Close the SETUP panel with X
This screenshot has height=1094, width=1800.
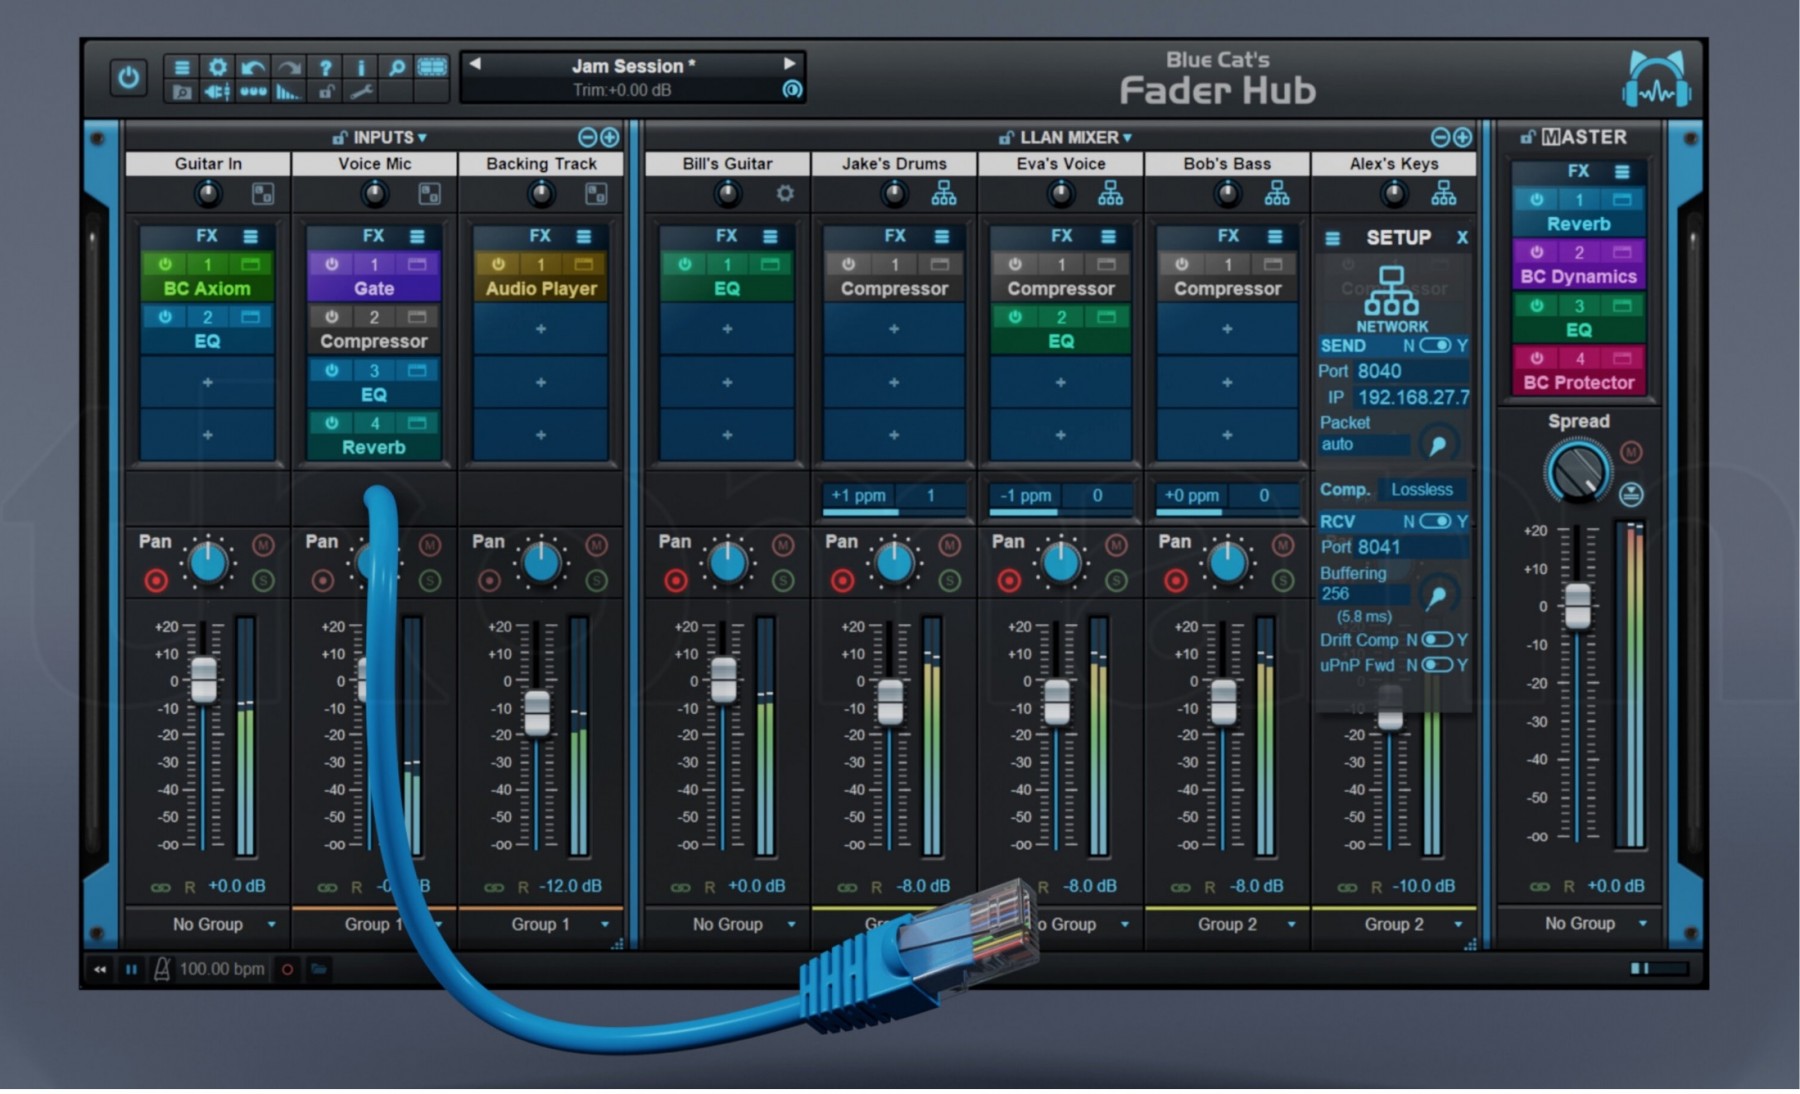coord(1462,238)
